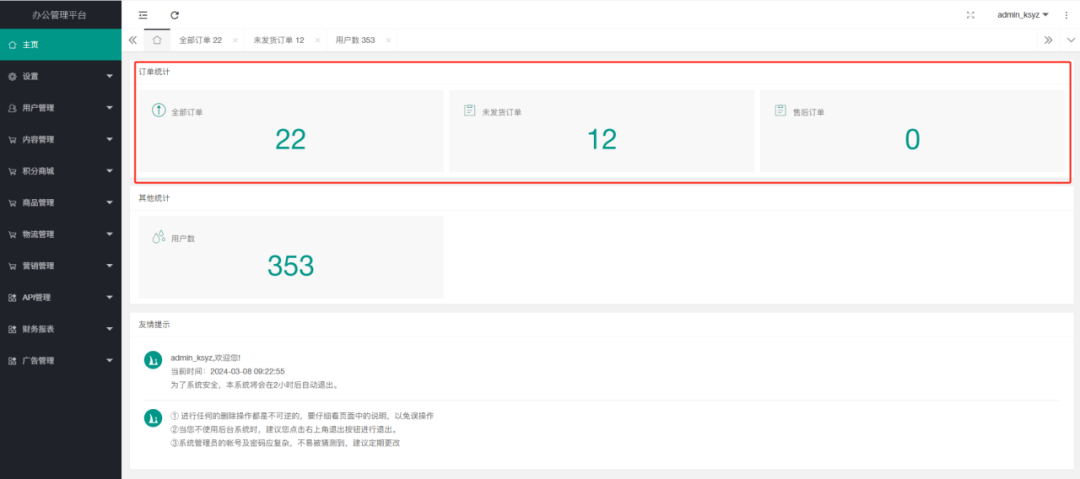The image size is (1080, 479).
Task: Click the admin_ksyz,欢迎您! greeting
Action: coord(206,358)
